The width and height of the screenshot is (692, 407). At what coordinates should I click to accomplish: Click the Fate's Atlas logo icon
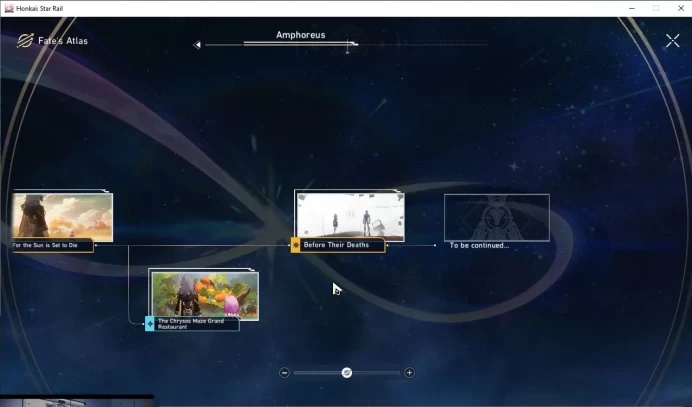[x=25, y=41]
